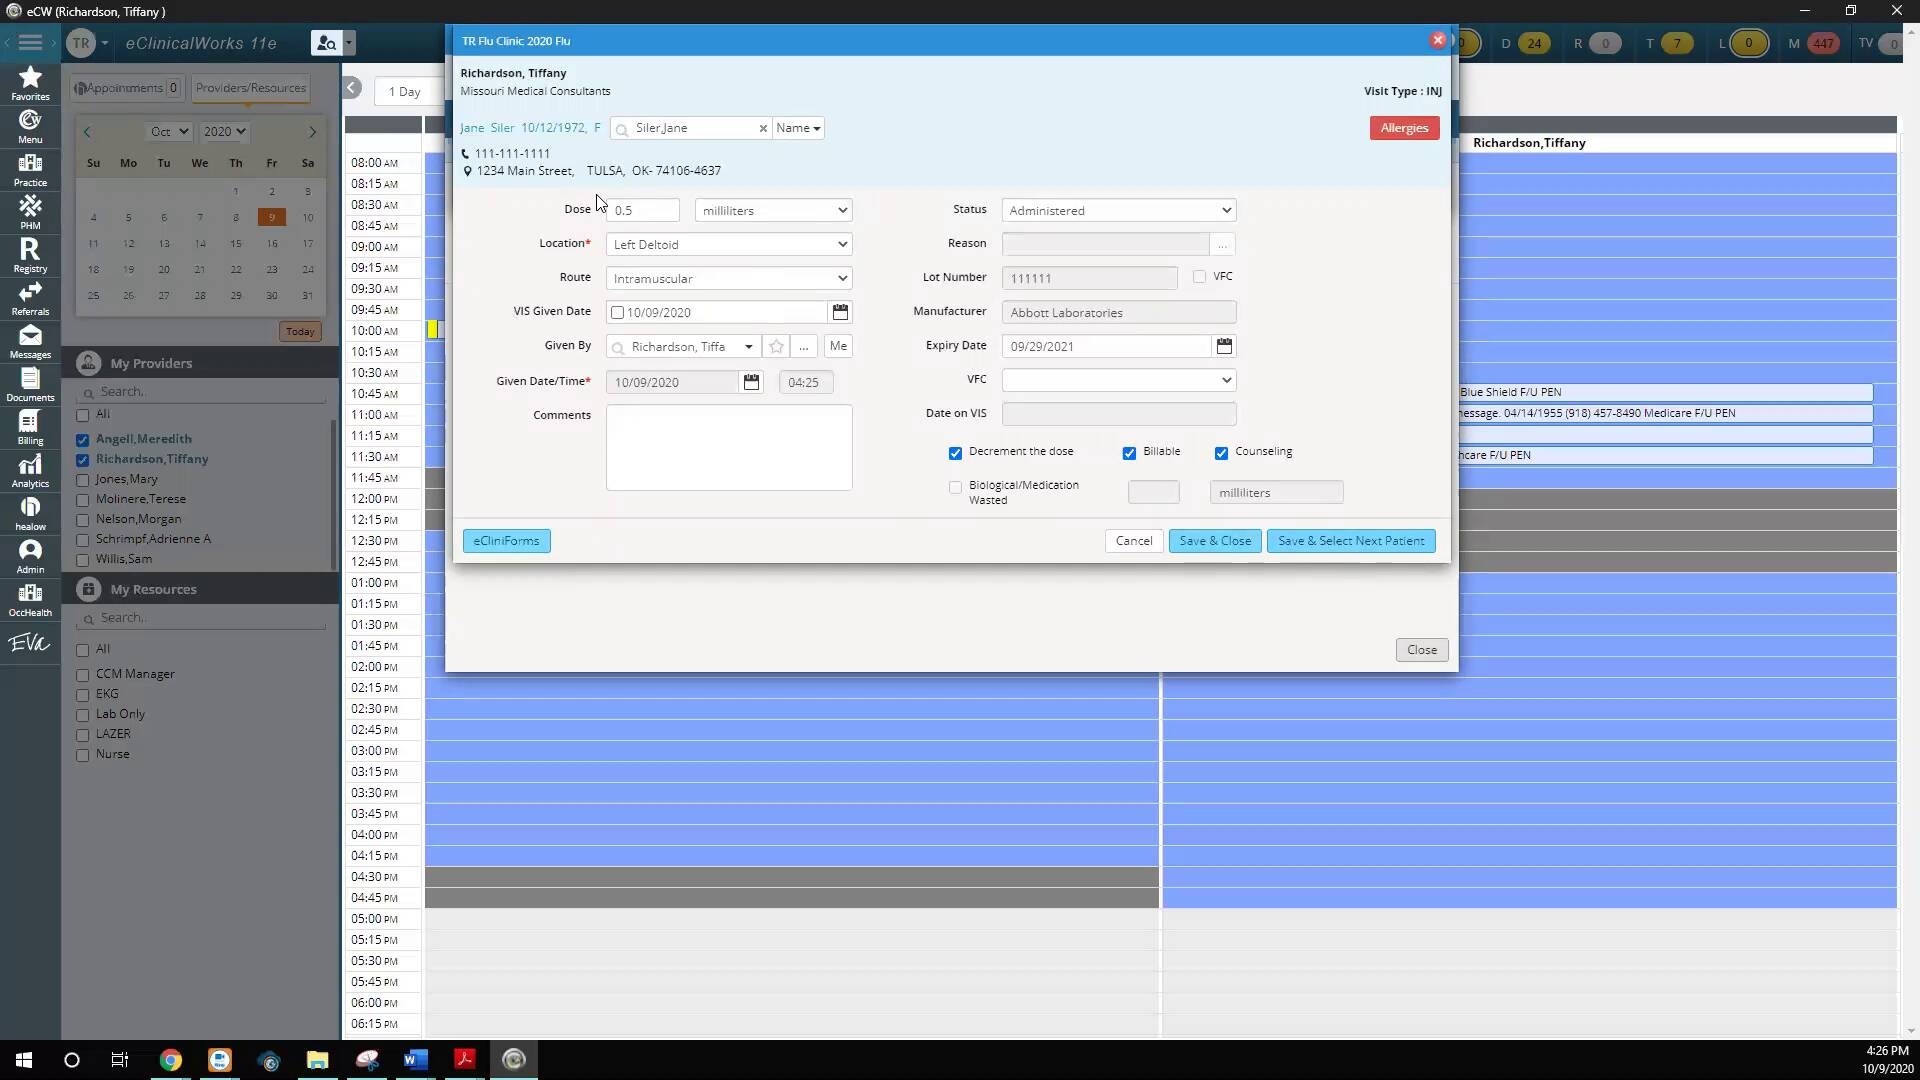Click the Save & Close button
Screen dimensions: 1920x1080
pyautogui.click(x=1214, y=541)
